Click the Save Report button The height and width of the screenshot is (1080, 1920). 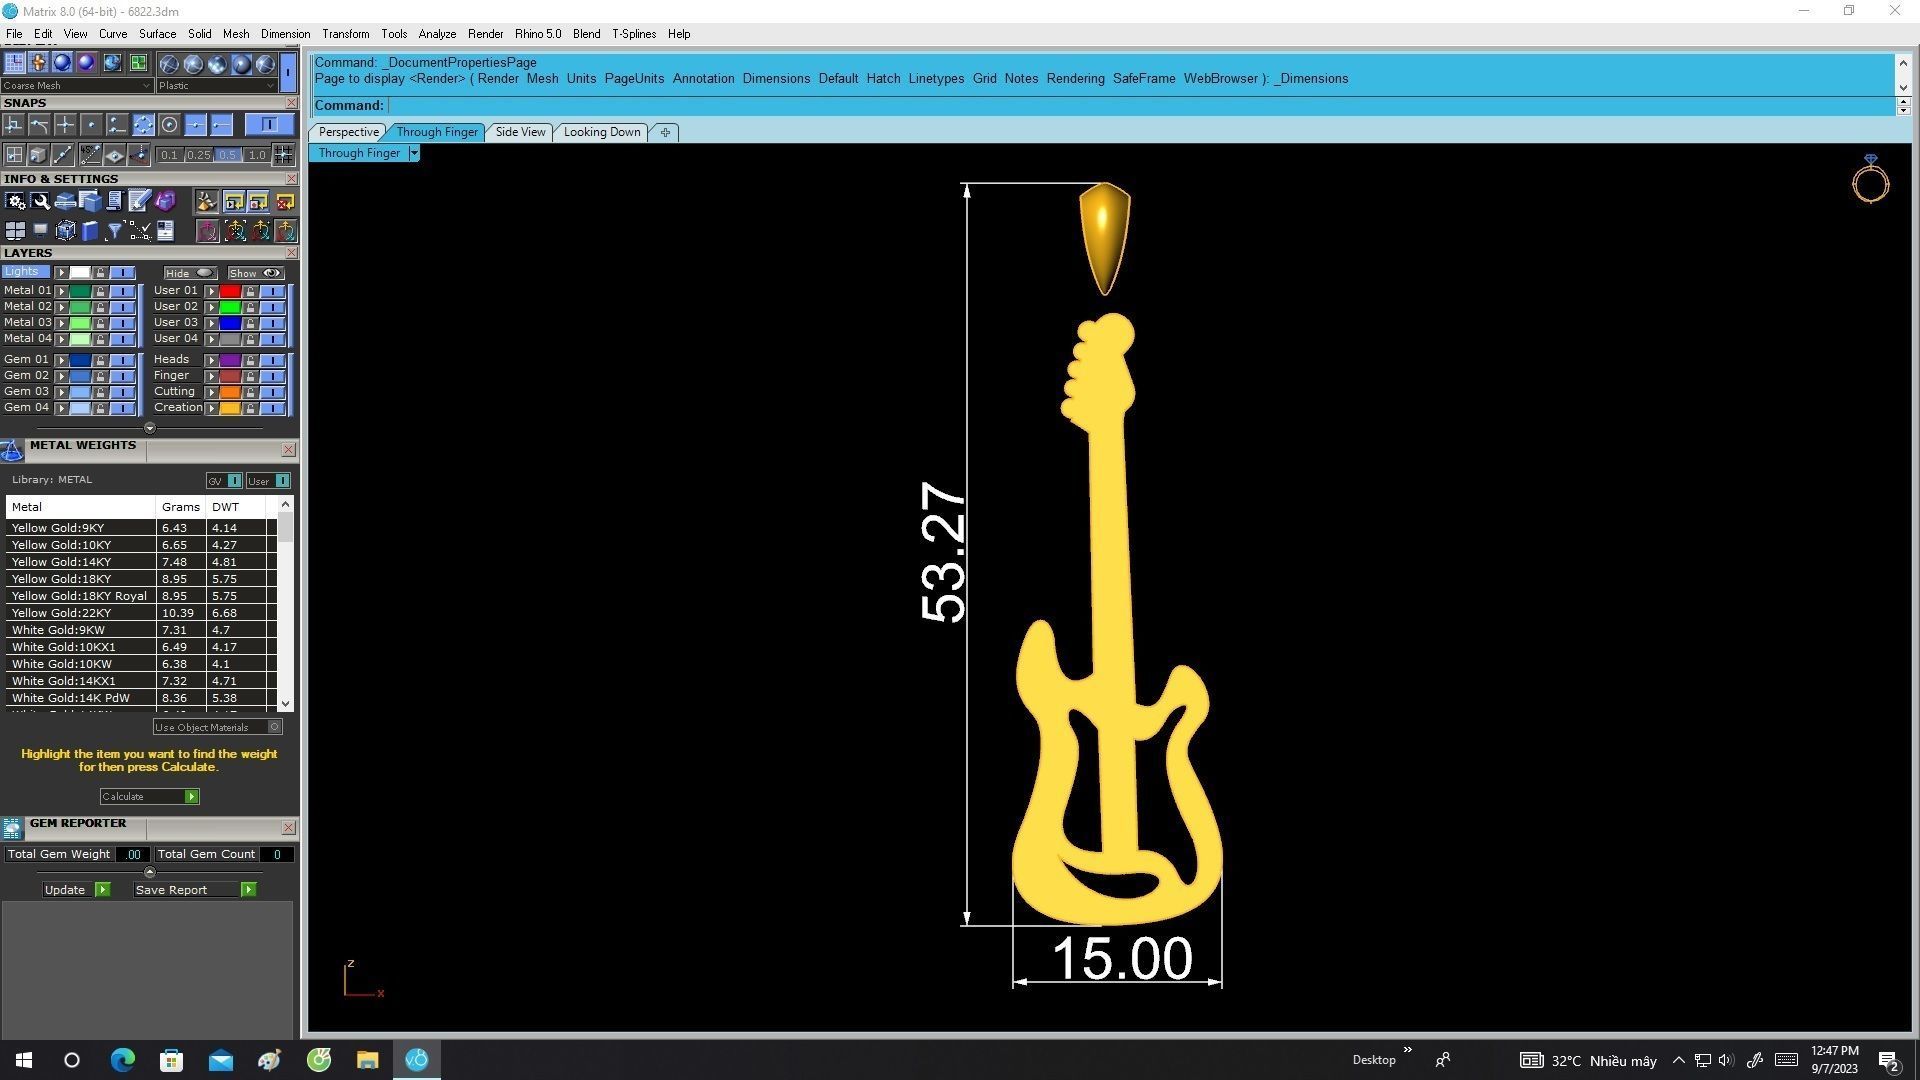[195, 890]
